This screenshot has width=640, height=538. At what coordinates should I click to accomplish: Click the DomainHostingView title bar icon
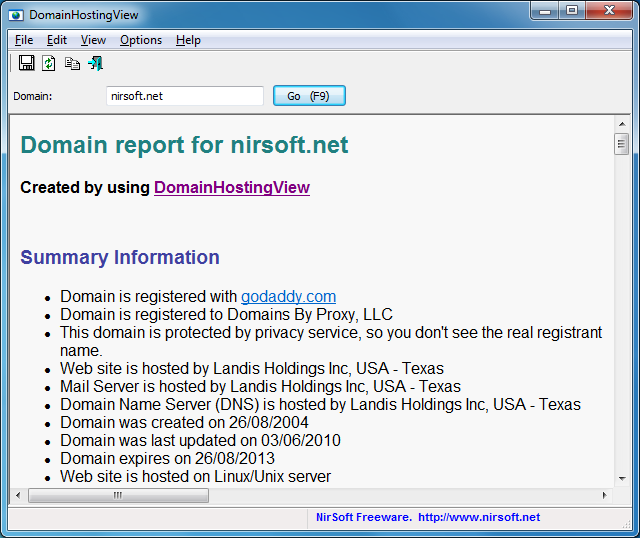click(16, 16)
